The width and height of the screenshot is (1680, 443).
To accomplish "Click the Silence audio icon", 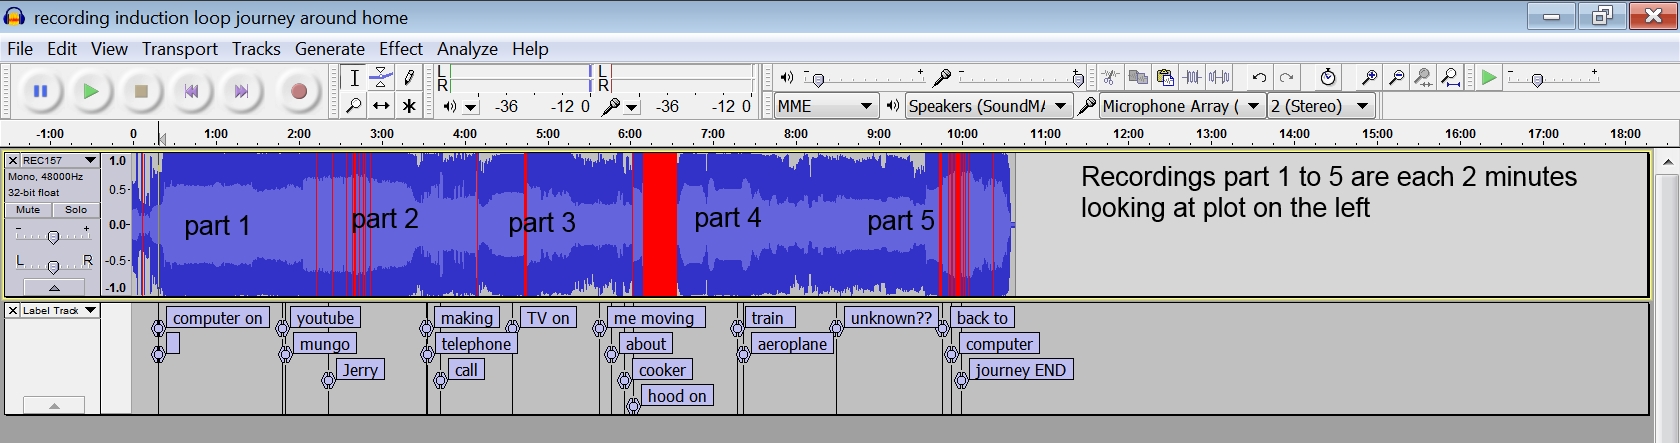I will pyautogui.click(x=1219, y=77).
